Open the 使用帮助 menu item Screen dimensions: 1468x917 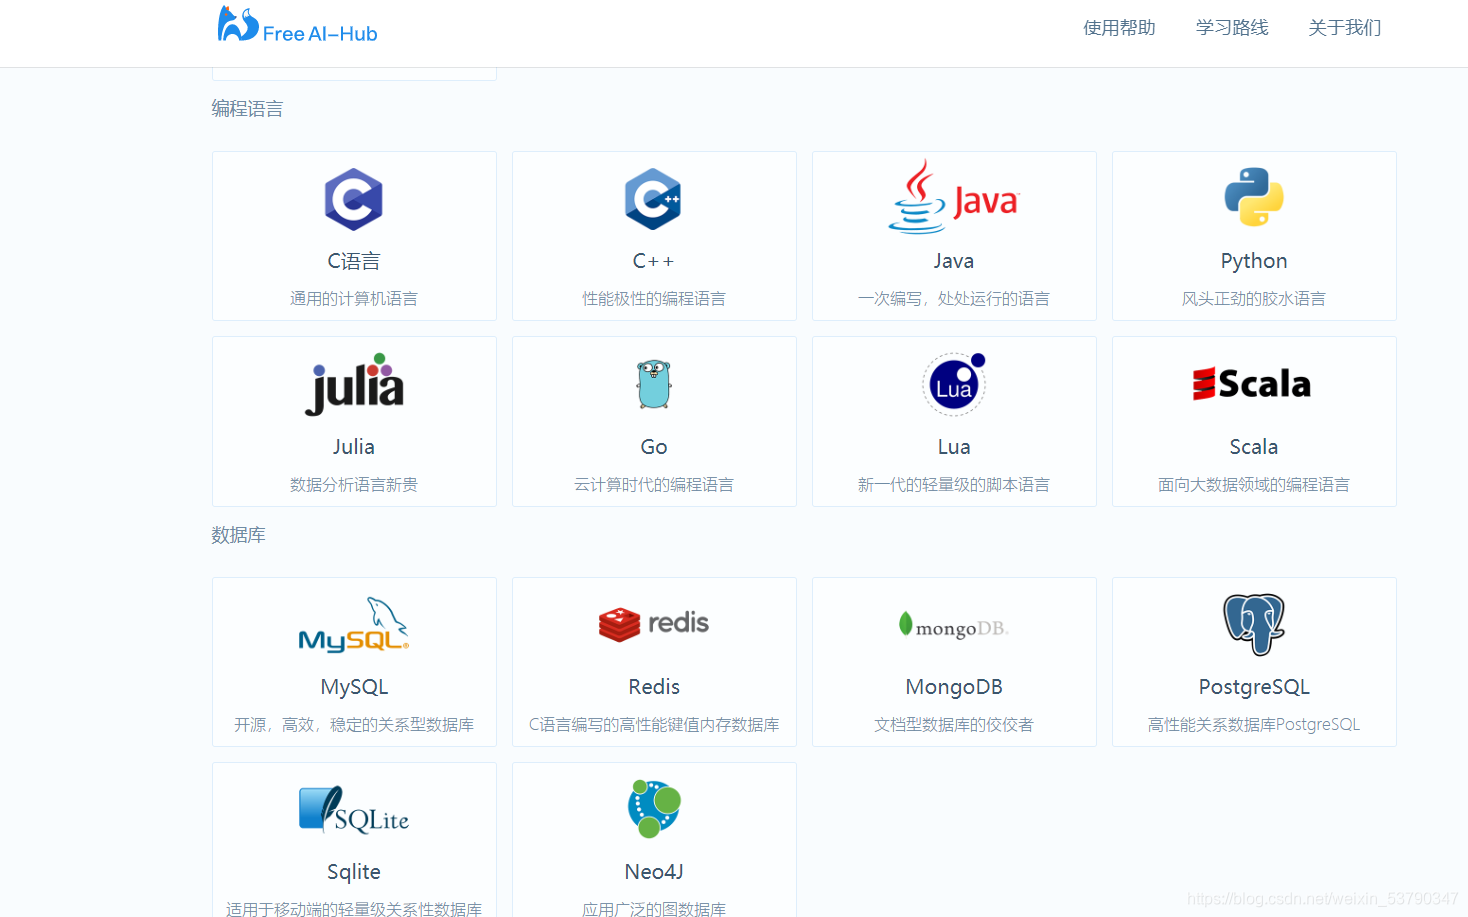coord(1118,28)
